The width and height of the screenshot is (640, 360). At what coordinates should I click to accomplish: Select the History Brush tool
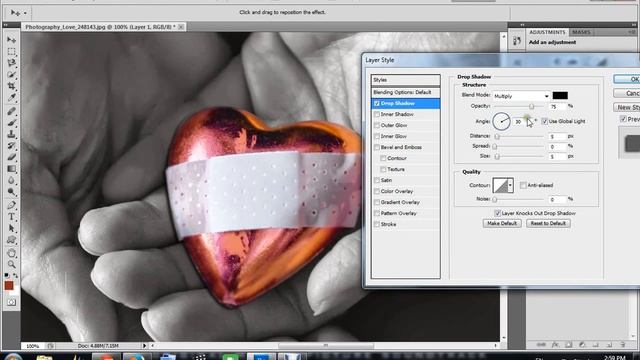coord(11,146)
